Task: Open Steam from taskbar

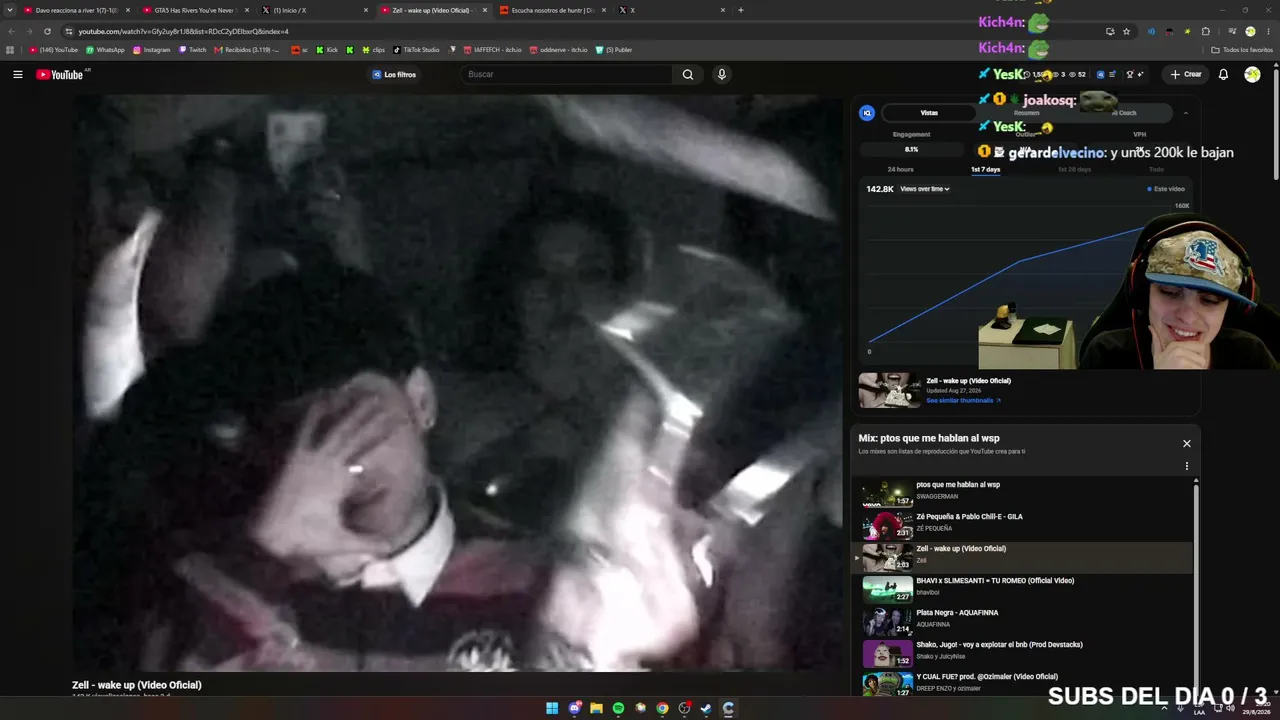Action: tap(706, 708)
